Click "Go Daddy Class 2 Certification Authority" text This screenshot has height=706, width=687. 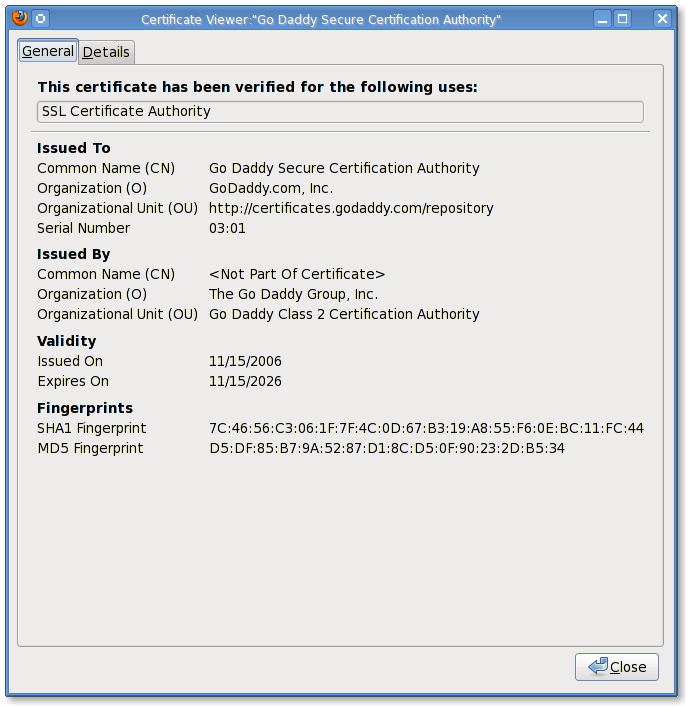pyautogui.click(x=344, y=314)
